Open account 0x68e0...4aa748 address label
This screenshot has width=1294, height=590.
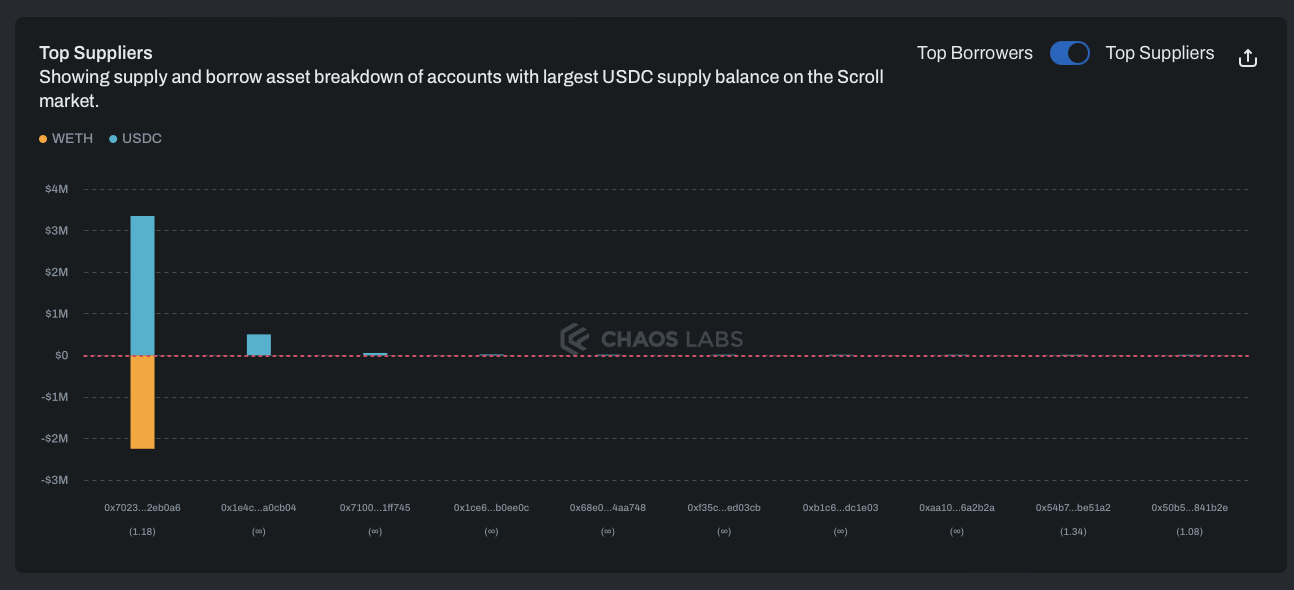click(608, 508)
